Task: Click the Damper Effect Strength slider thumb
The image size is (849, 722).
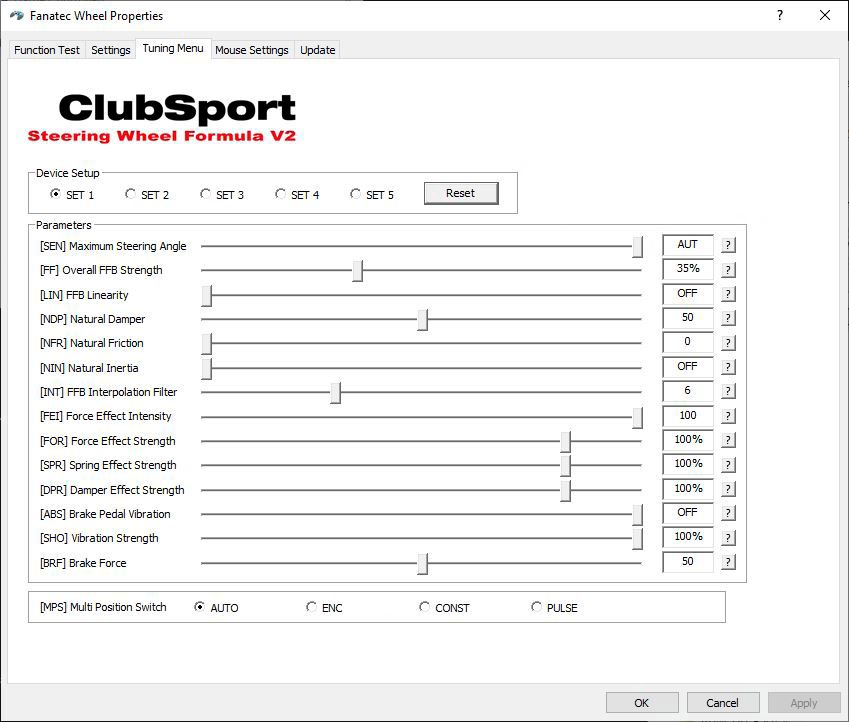Action: (x=565, y=490)
